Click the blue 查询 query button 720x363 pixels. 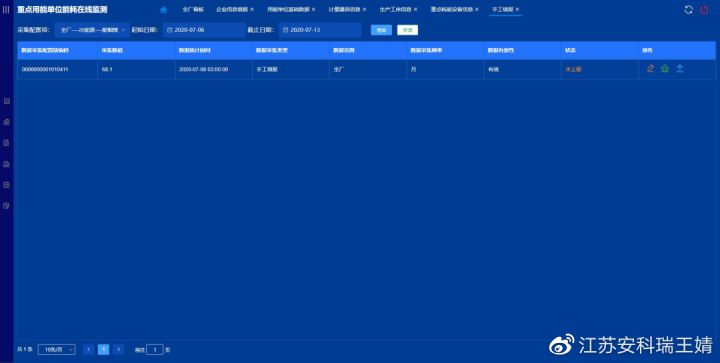[381, 30]
